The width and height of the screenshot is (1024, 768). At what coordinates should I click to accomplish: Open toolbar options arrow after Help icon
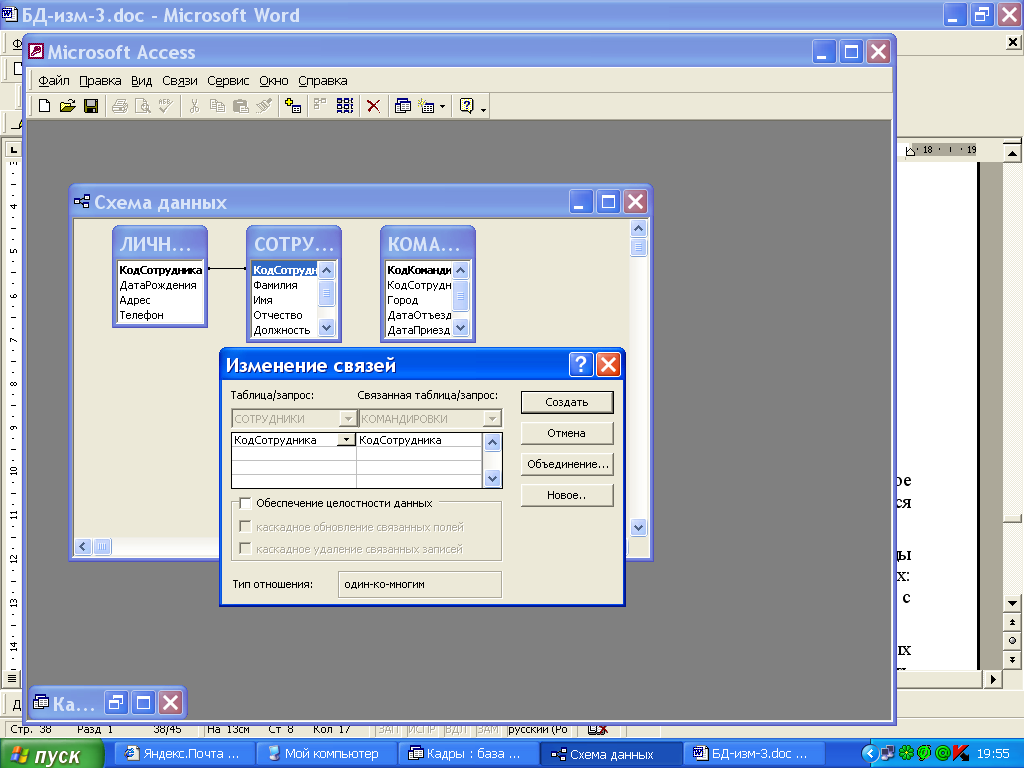(x=483, y=109)
